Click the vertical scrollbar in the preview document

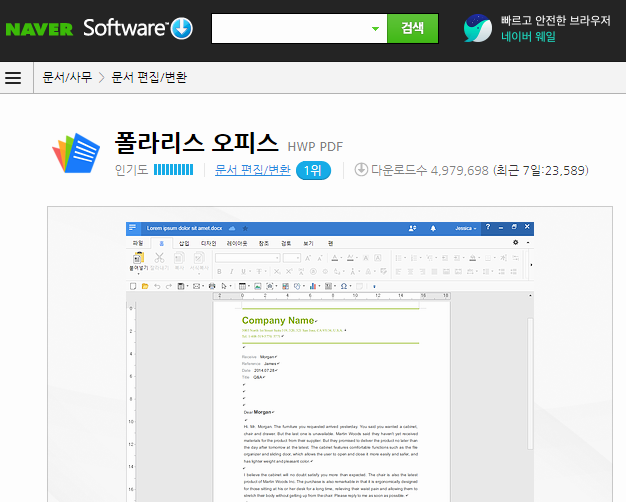[530, 383]
